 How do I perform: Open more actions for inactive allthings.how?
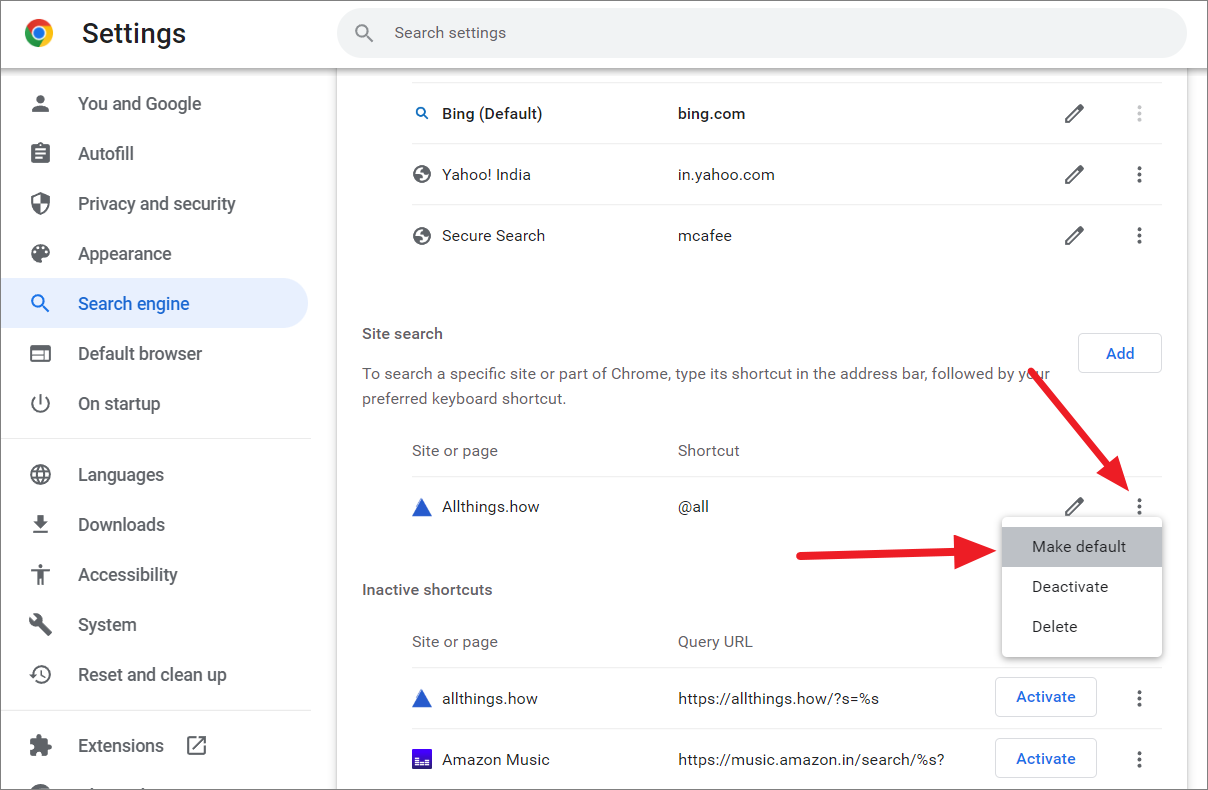click(1139, 698)
